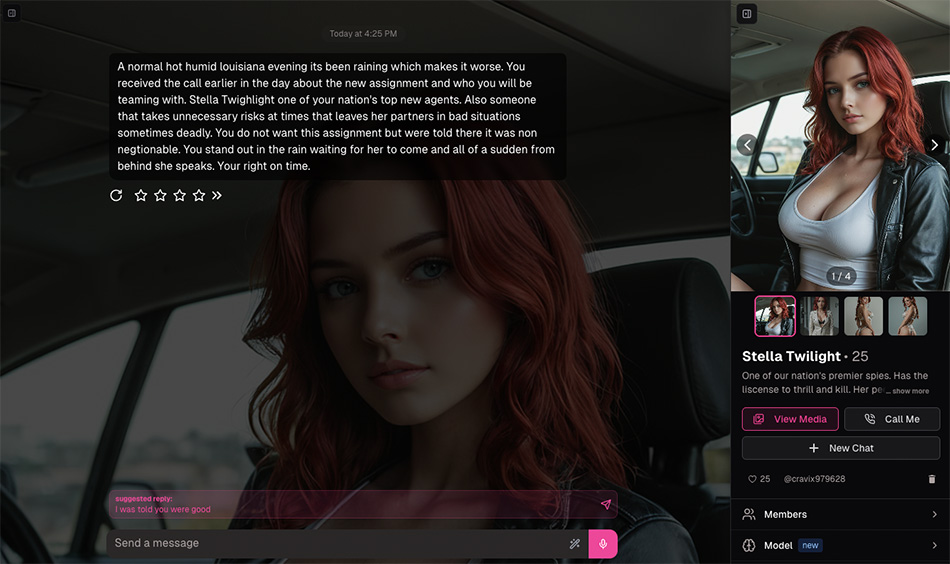Click the regenerate message icon
Image resolution: width=950 pixels, height=564 pixels.
click(116, 195)
